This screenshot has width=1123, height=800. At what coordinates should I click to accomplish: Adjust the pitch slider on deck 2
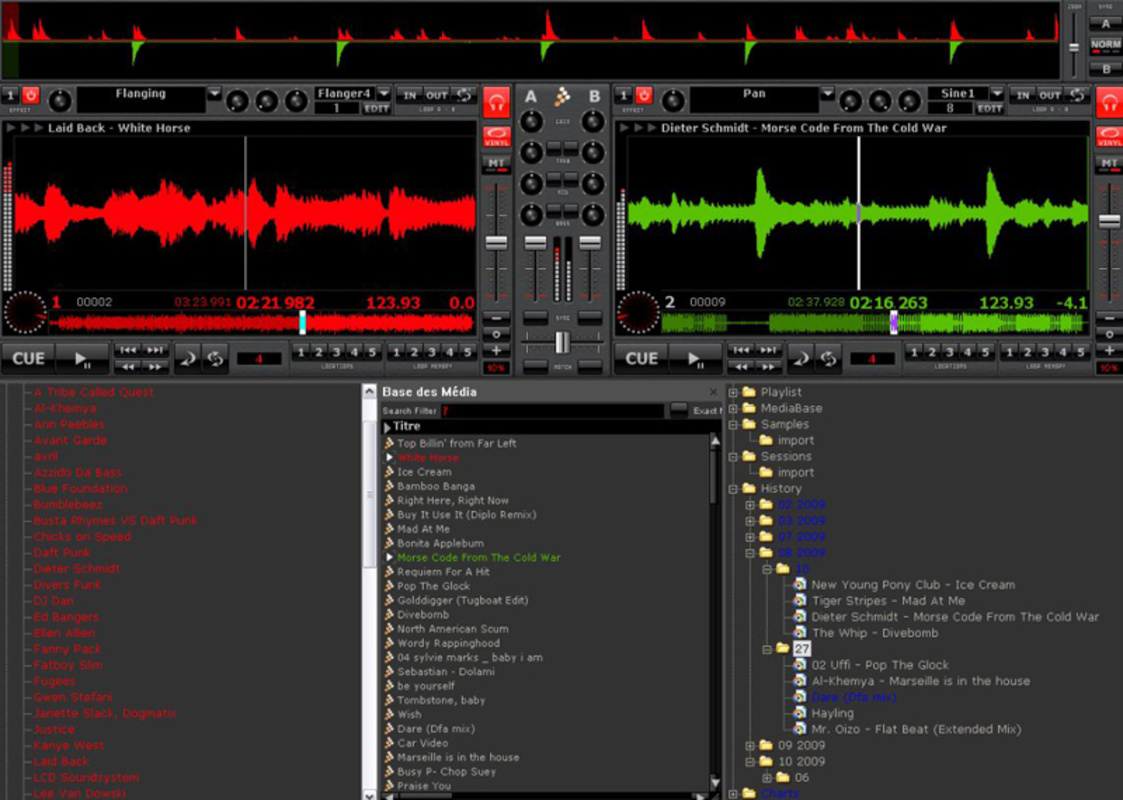(1109, 222)
